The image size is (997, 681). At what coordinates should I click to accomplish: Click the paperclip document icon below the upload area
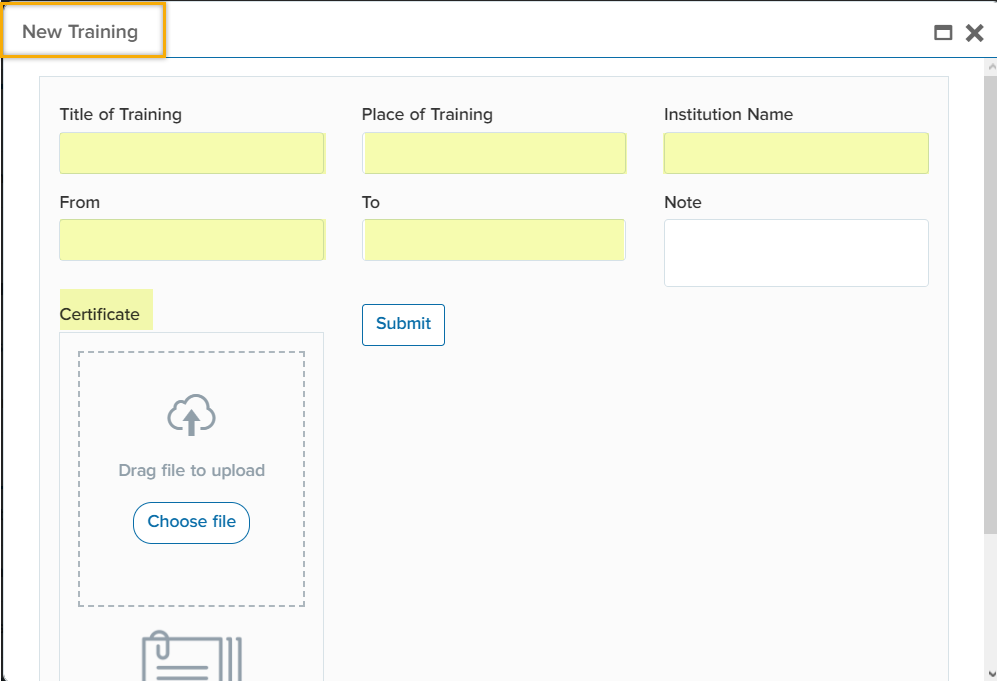pos(191,655)
